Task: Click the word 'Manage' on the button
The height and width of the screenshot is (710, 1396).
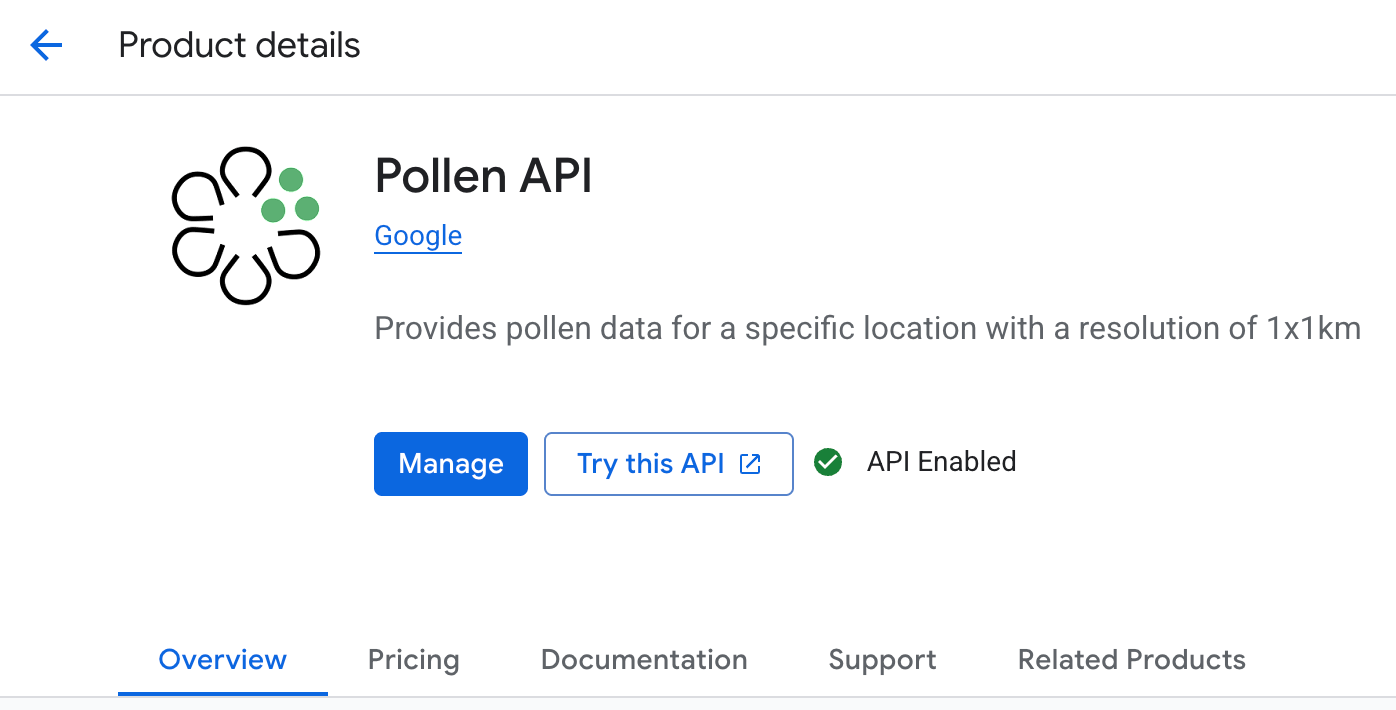Action: tap(451, 464)
